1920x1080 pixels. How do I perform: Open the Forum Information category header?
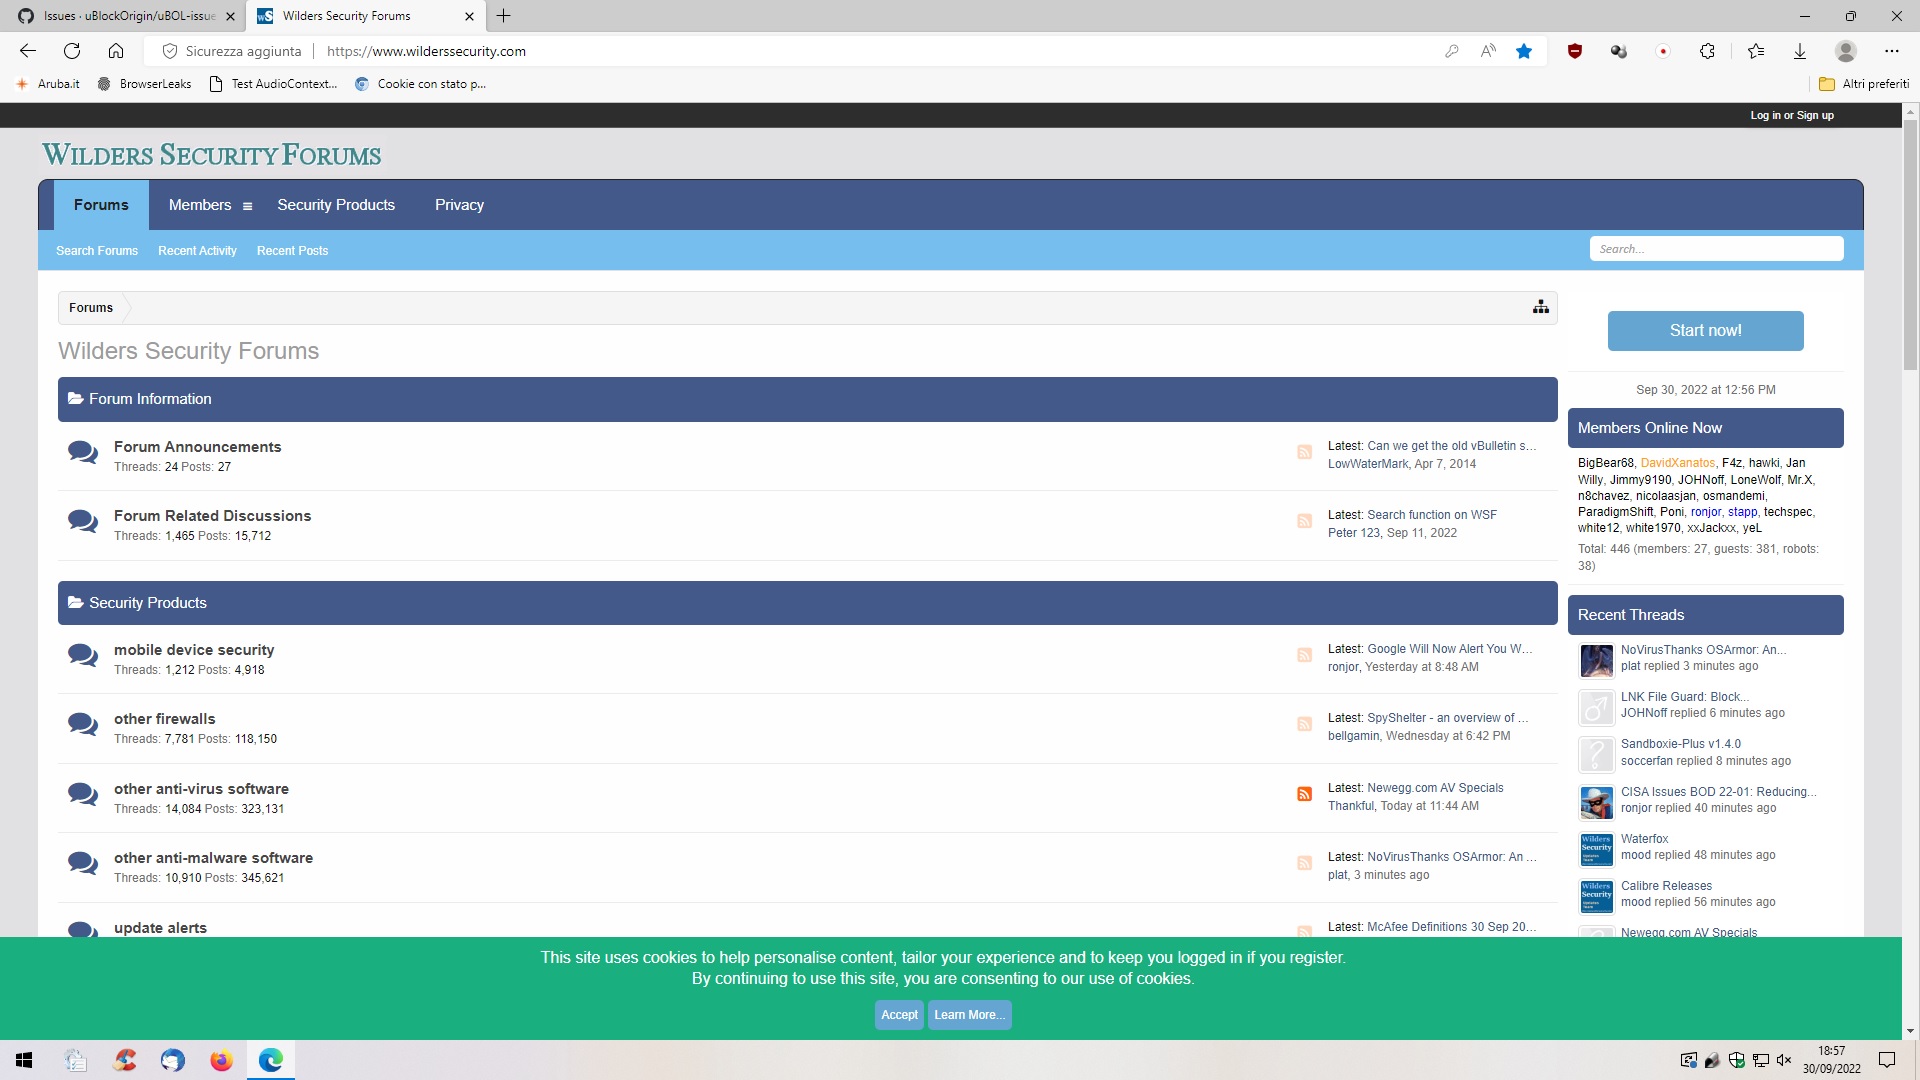(150, 399)
